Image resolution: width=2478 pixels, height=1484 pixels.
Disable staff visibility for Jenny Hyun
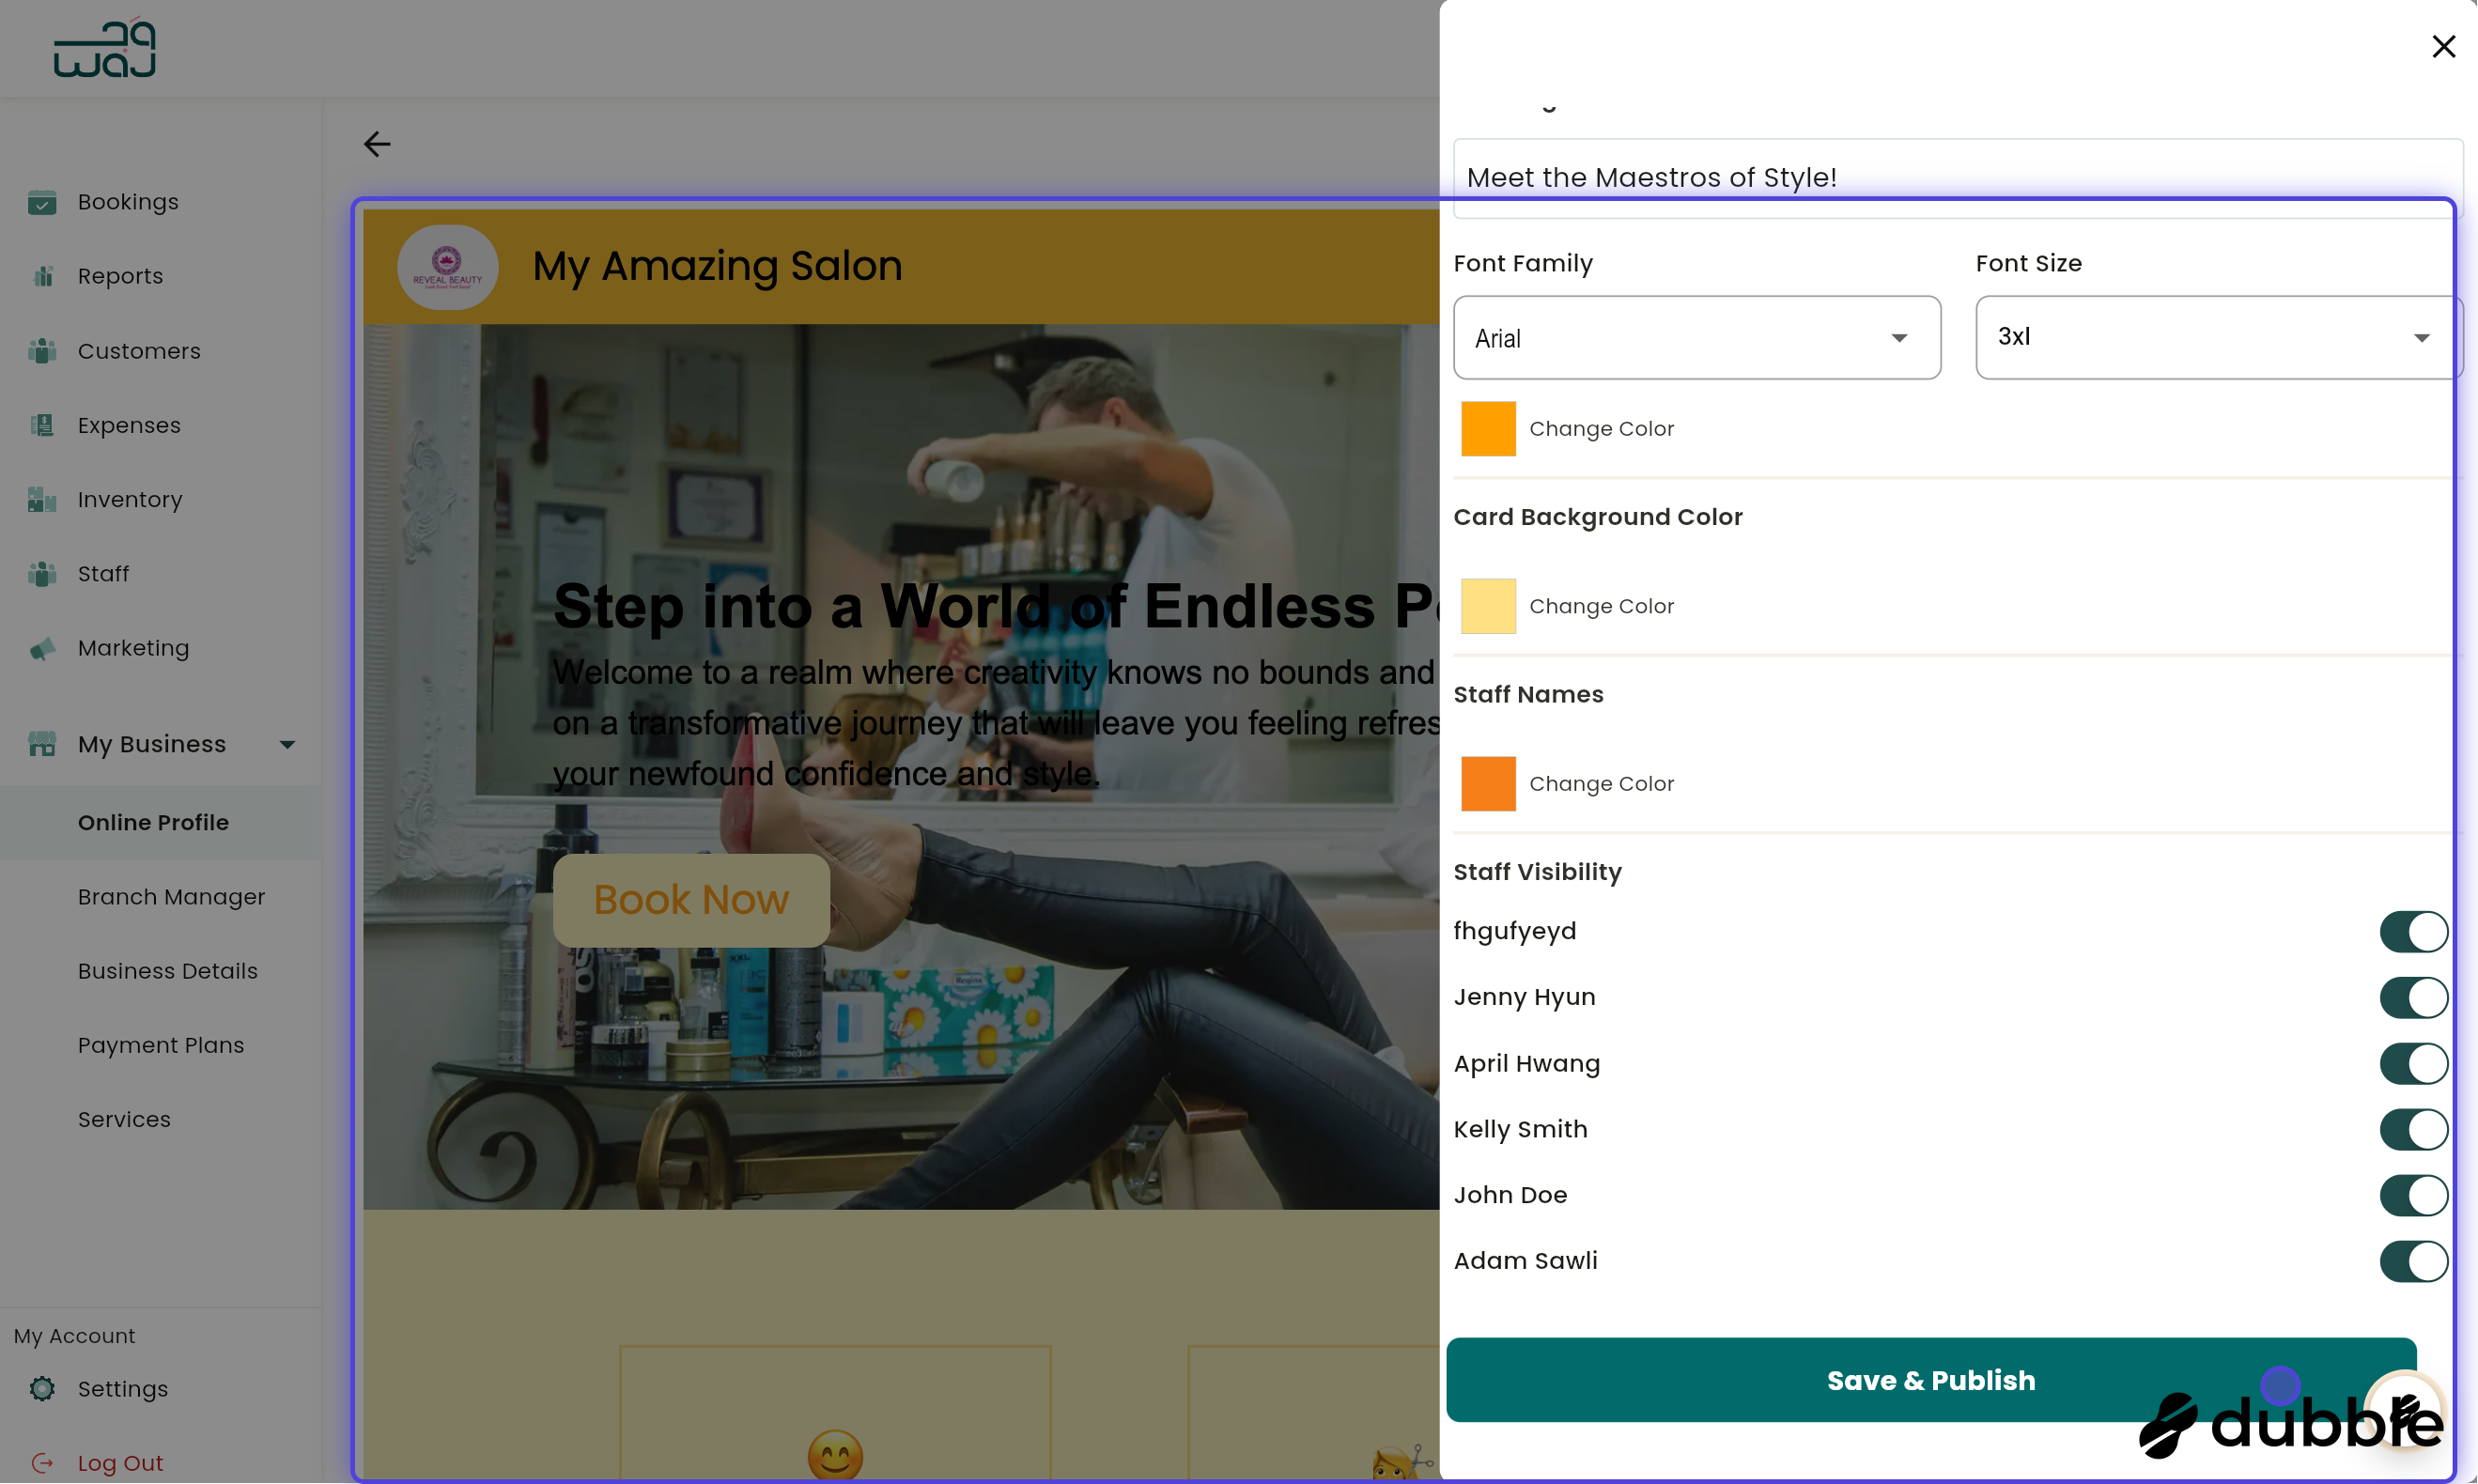click(x=2413, y=996)
